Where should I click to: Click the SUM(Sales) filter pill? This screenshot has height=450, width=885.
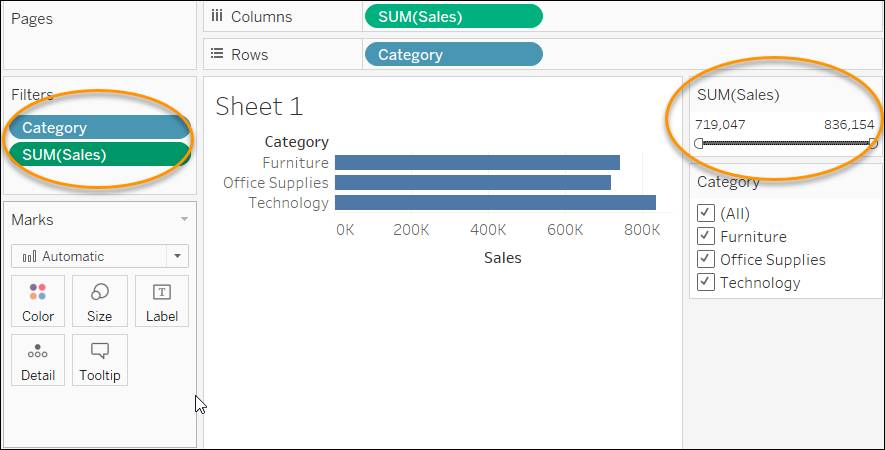click(x=99, y=154)
